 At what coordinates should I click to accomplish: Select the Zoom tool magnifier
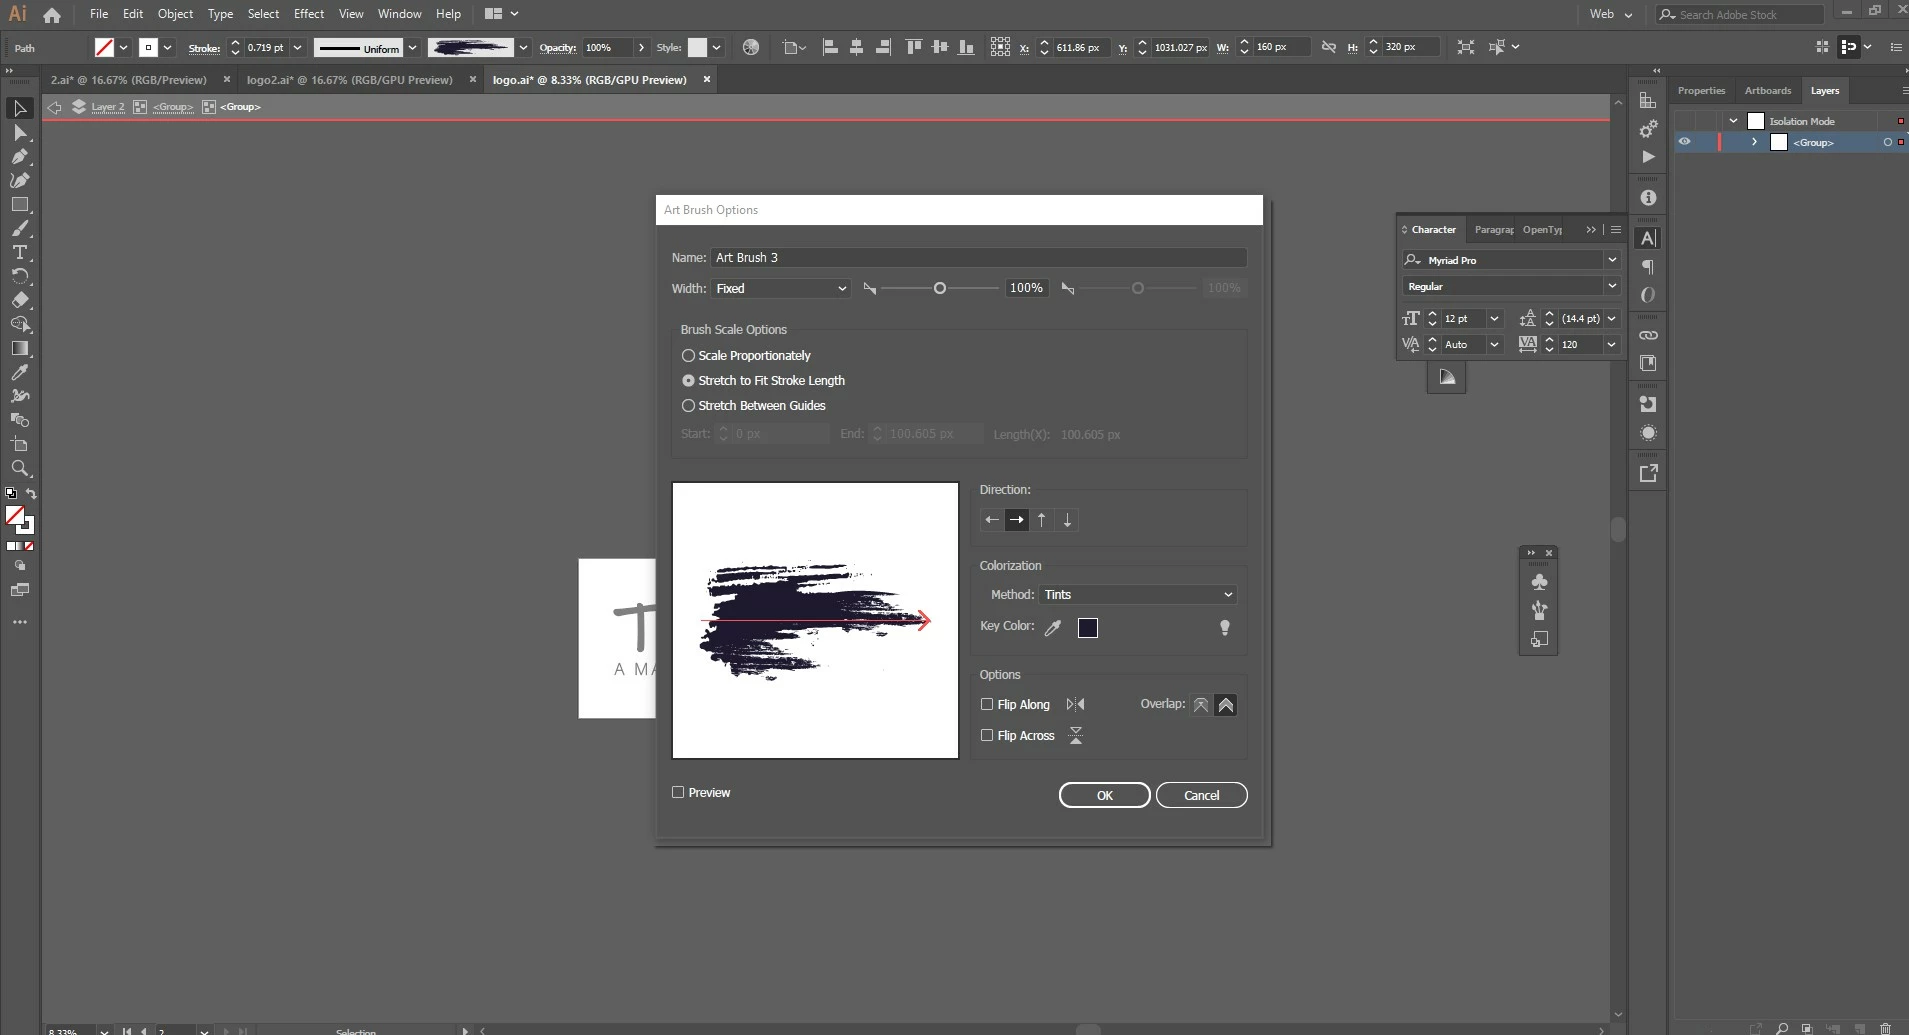click(19, 468)
